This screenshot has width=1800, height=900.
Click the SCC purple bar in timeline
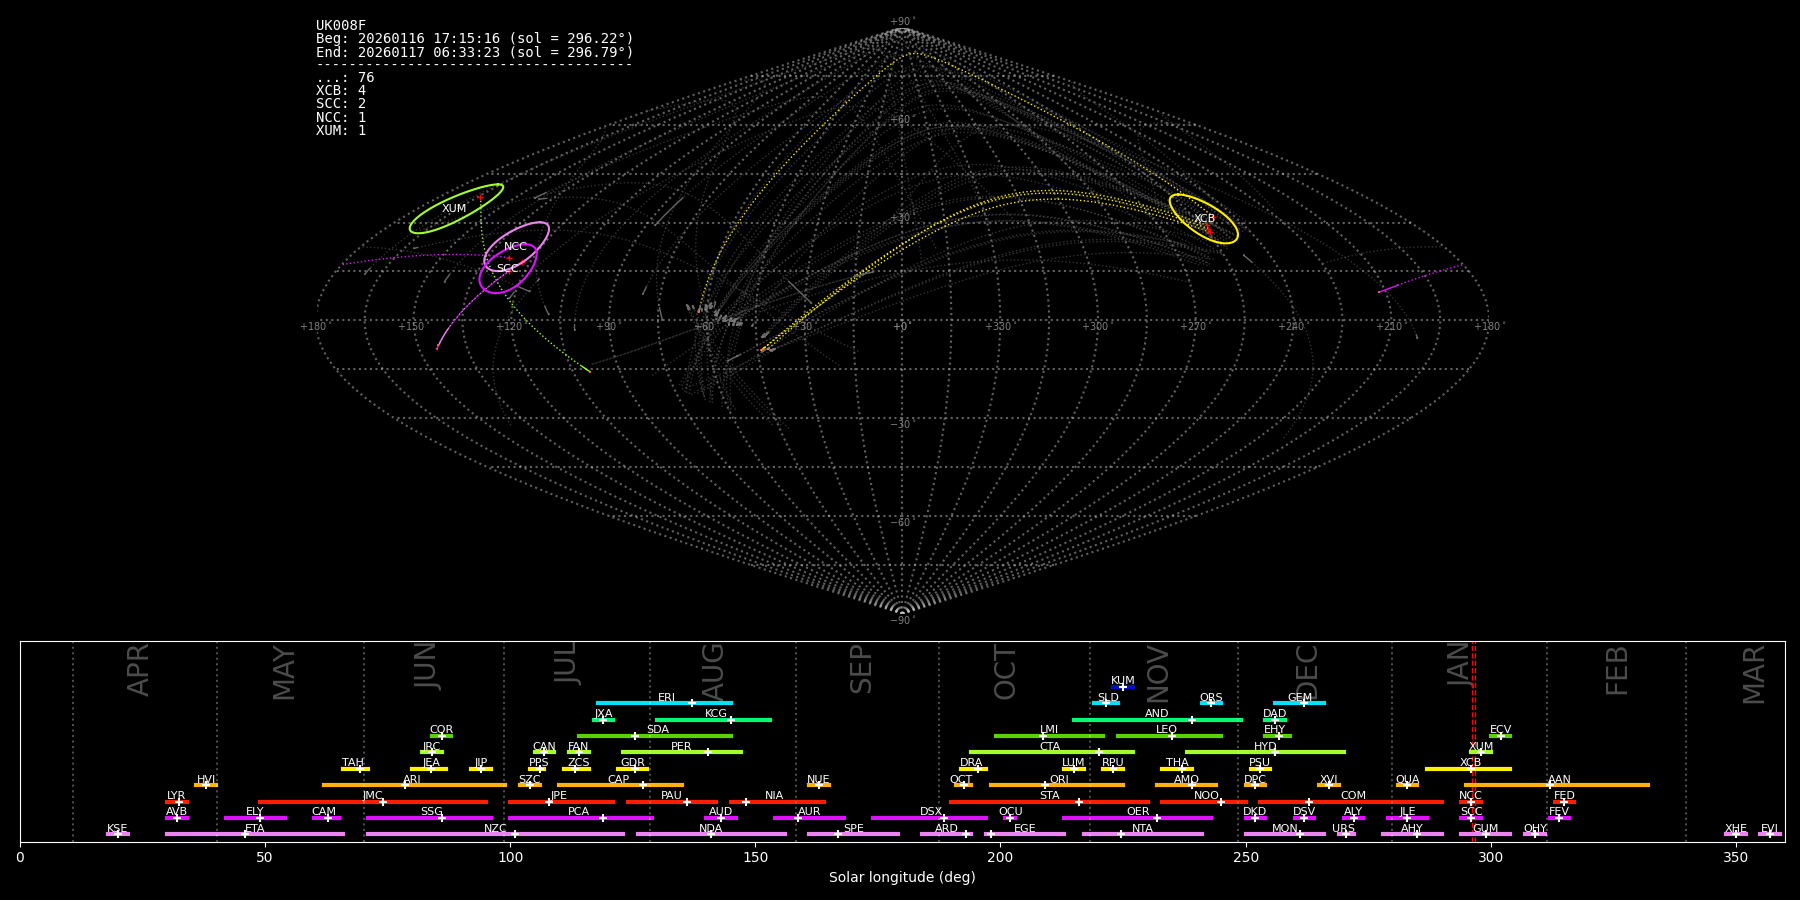(x=1471, y=818)
